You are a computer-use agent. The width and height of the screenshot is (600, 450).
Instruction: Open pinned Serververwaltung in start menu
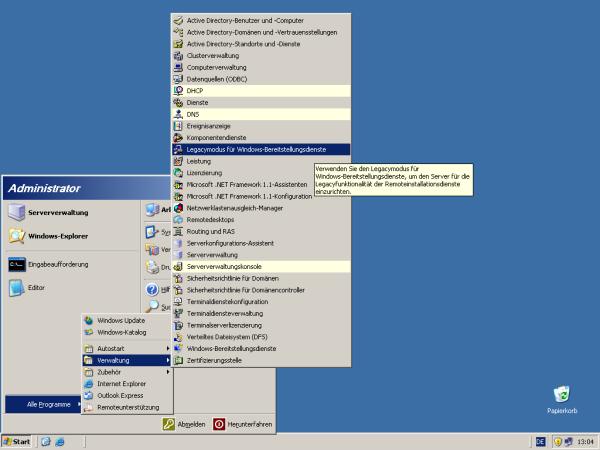tap(72, 213)
